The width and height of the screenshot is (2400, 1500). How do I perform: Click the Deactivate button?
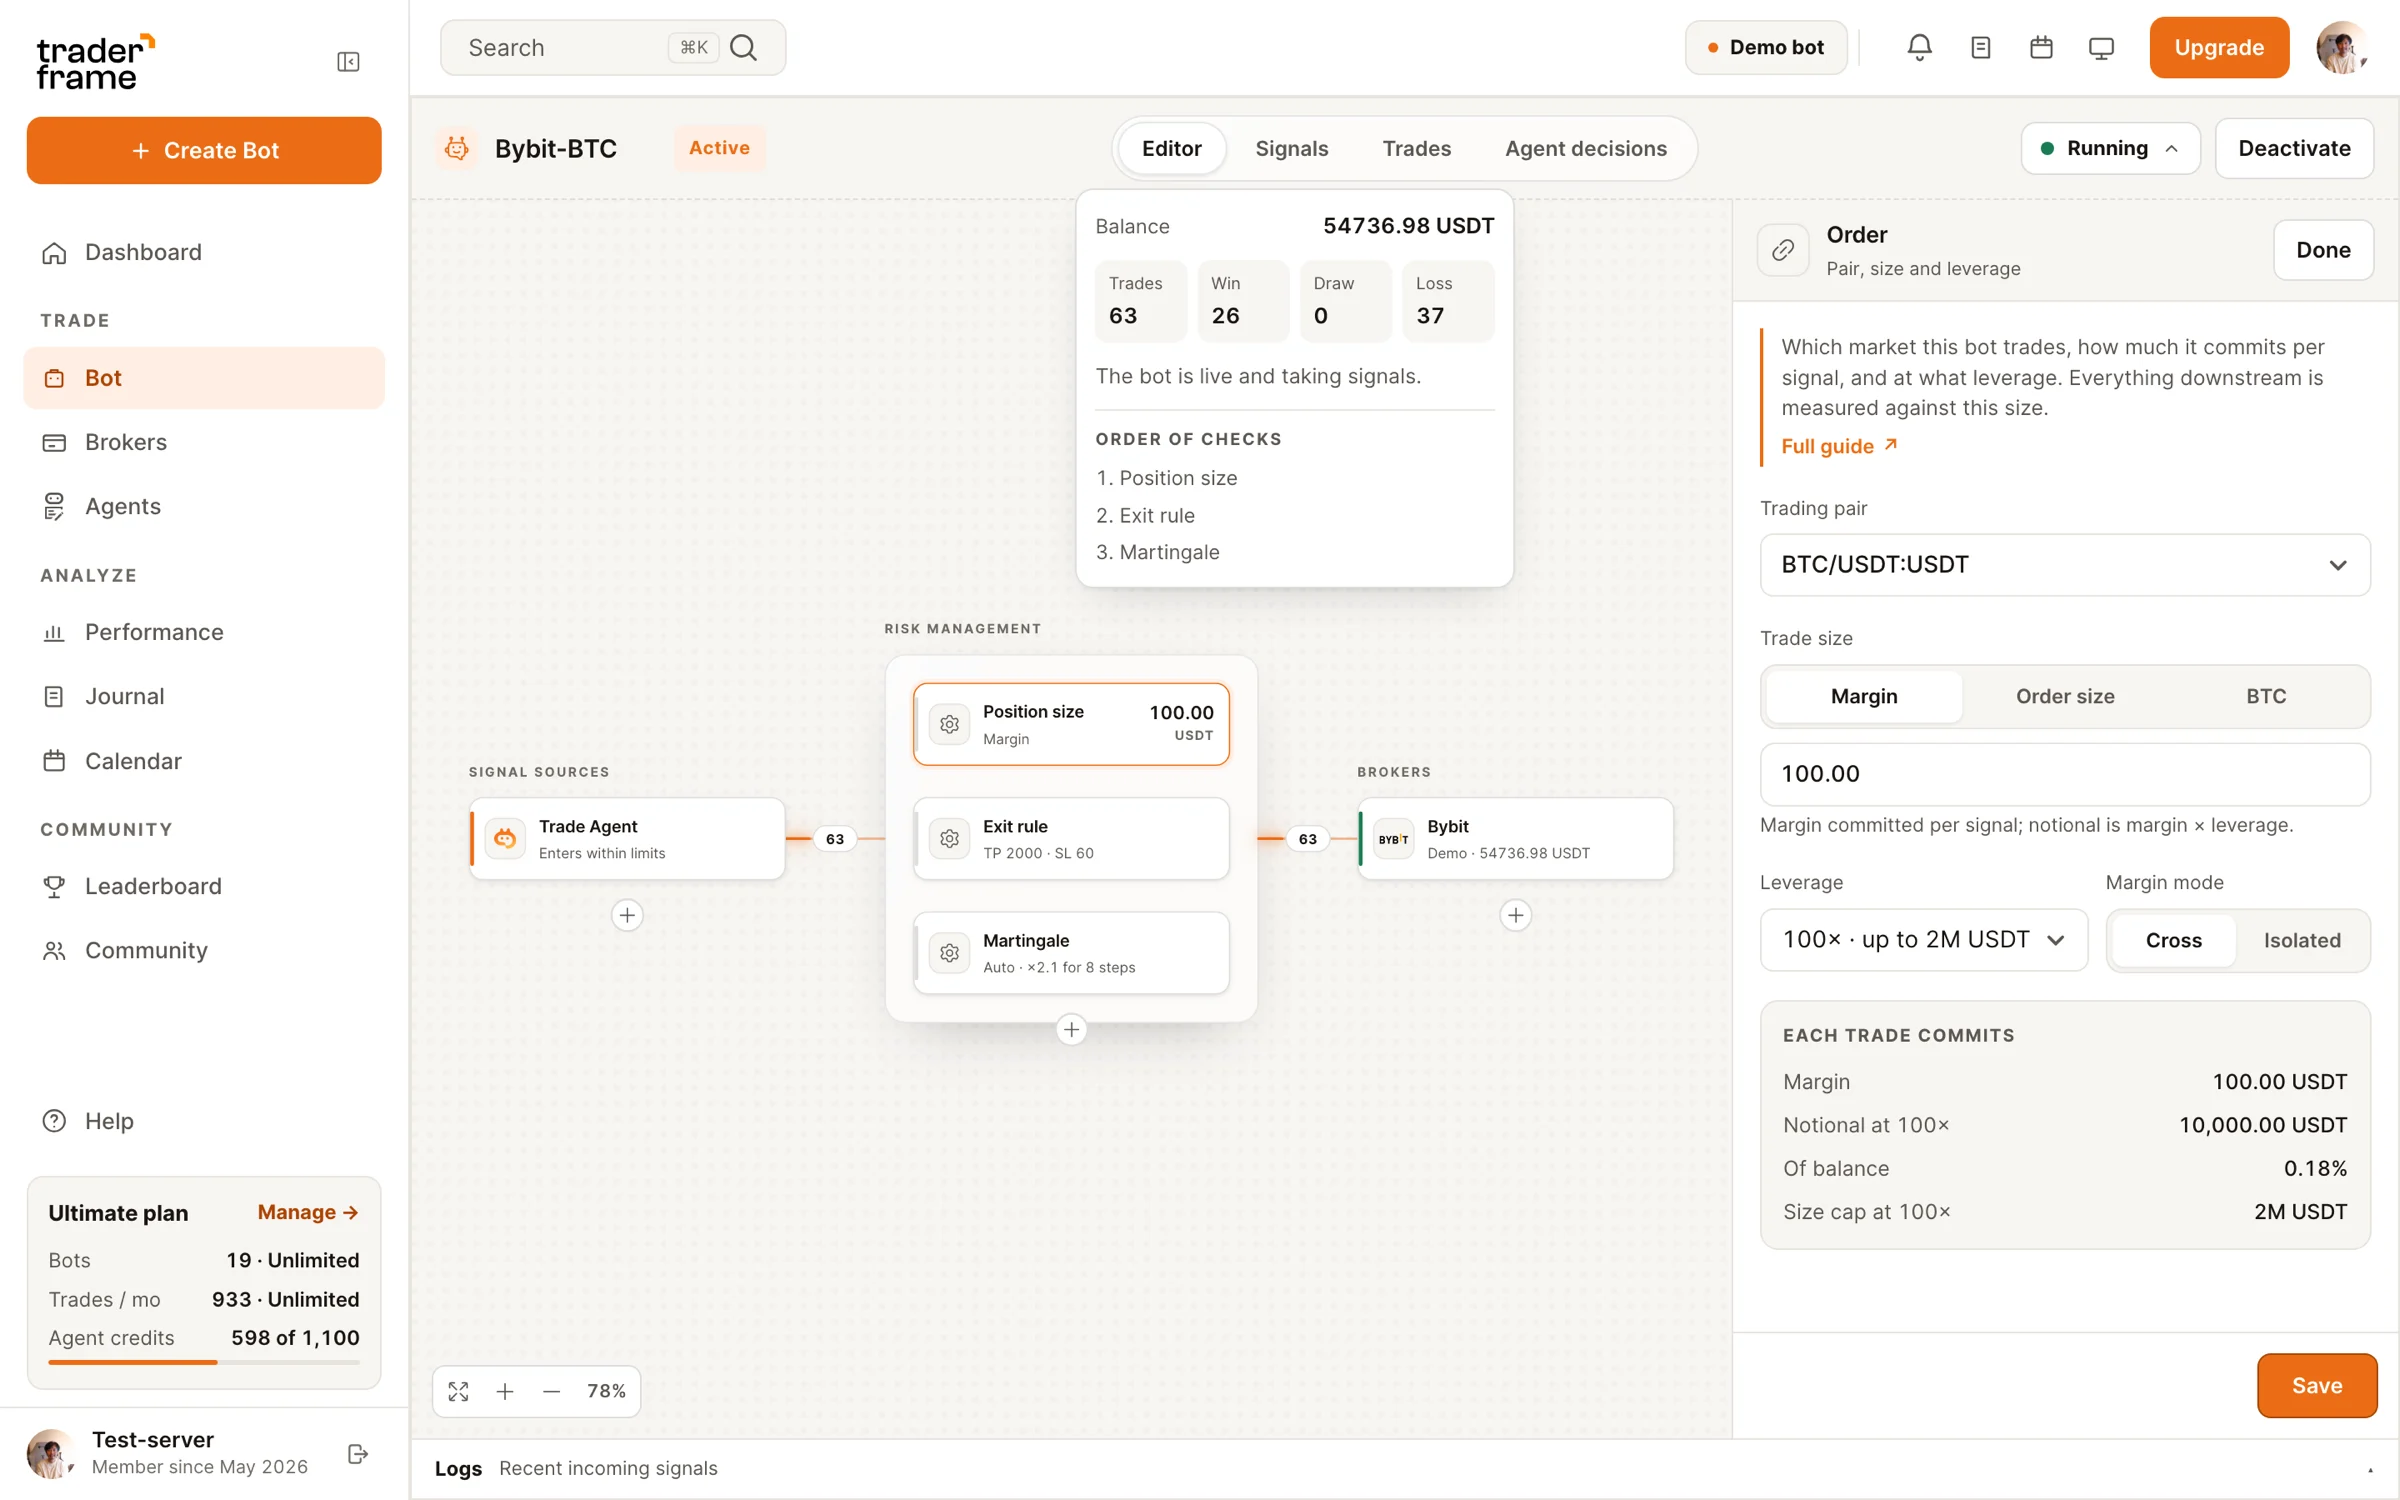[2294, 148]
